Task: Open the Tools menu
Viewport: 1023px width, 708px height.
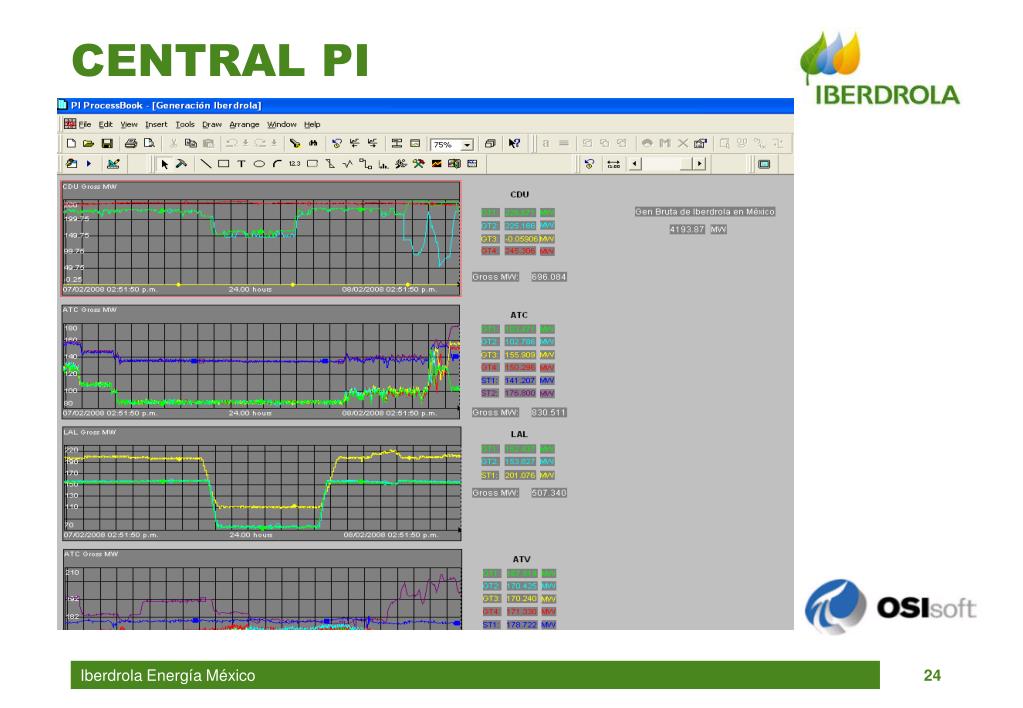Action: pos(185,125)
